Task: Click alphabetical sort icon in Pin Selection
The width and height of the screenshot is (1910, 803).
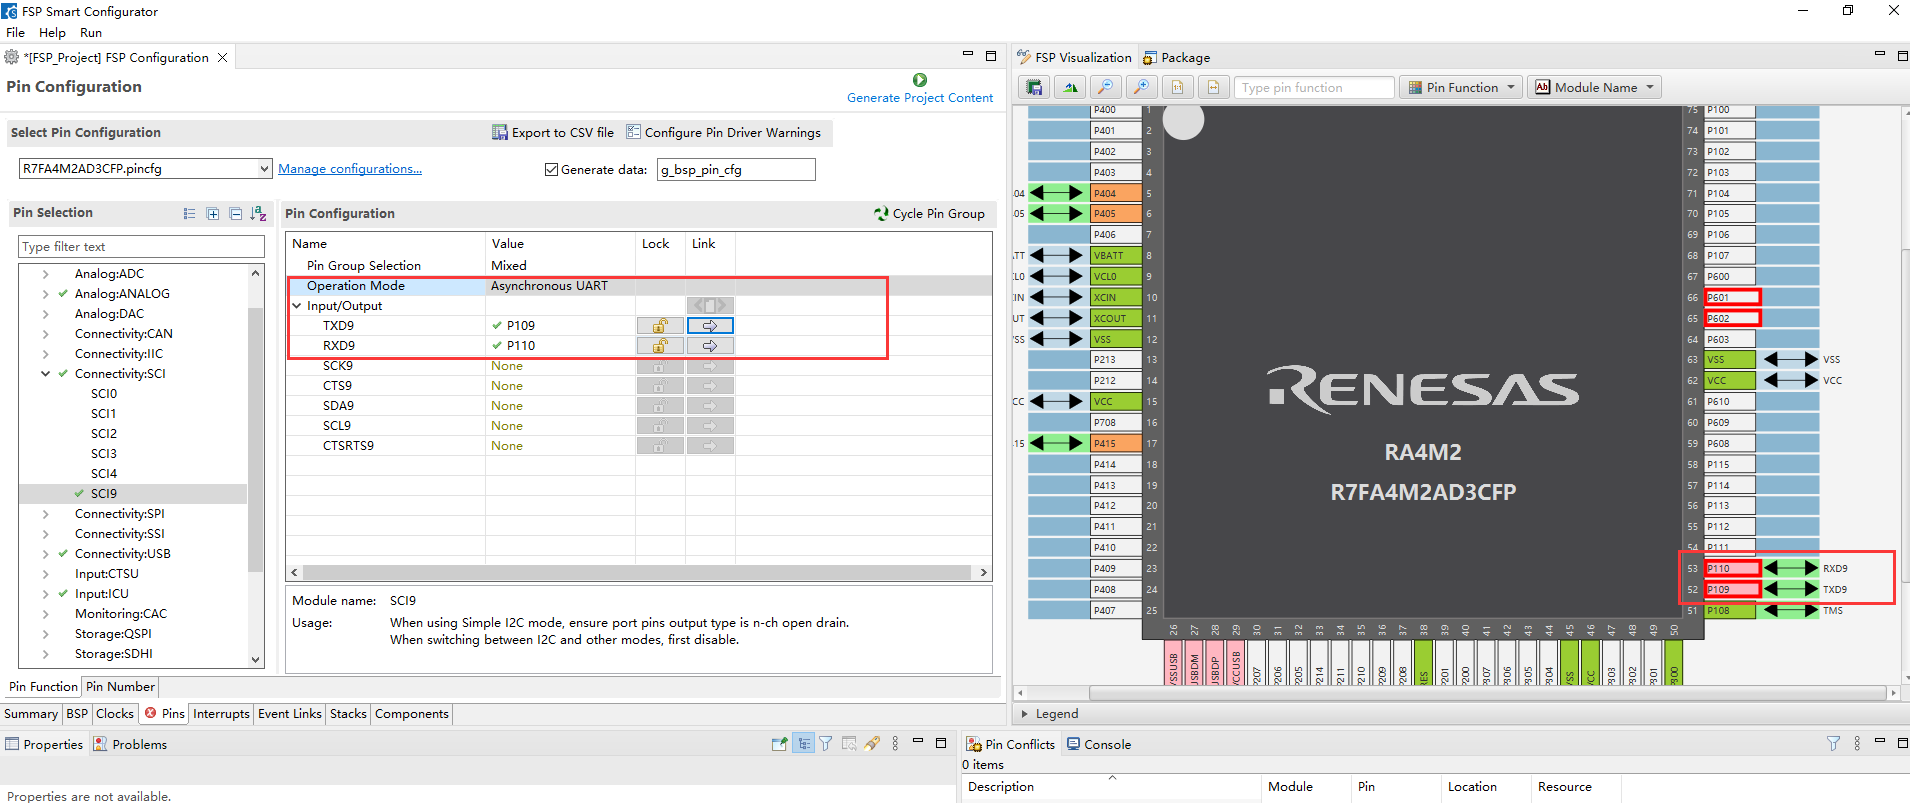Action: pos(258,213)
